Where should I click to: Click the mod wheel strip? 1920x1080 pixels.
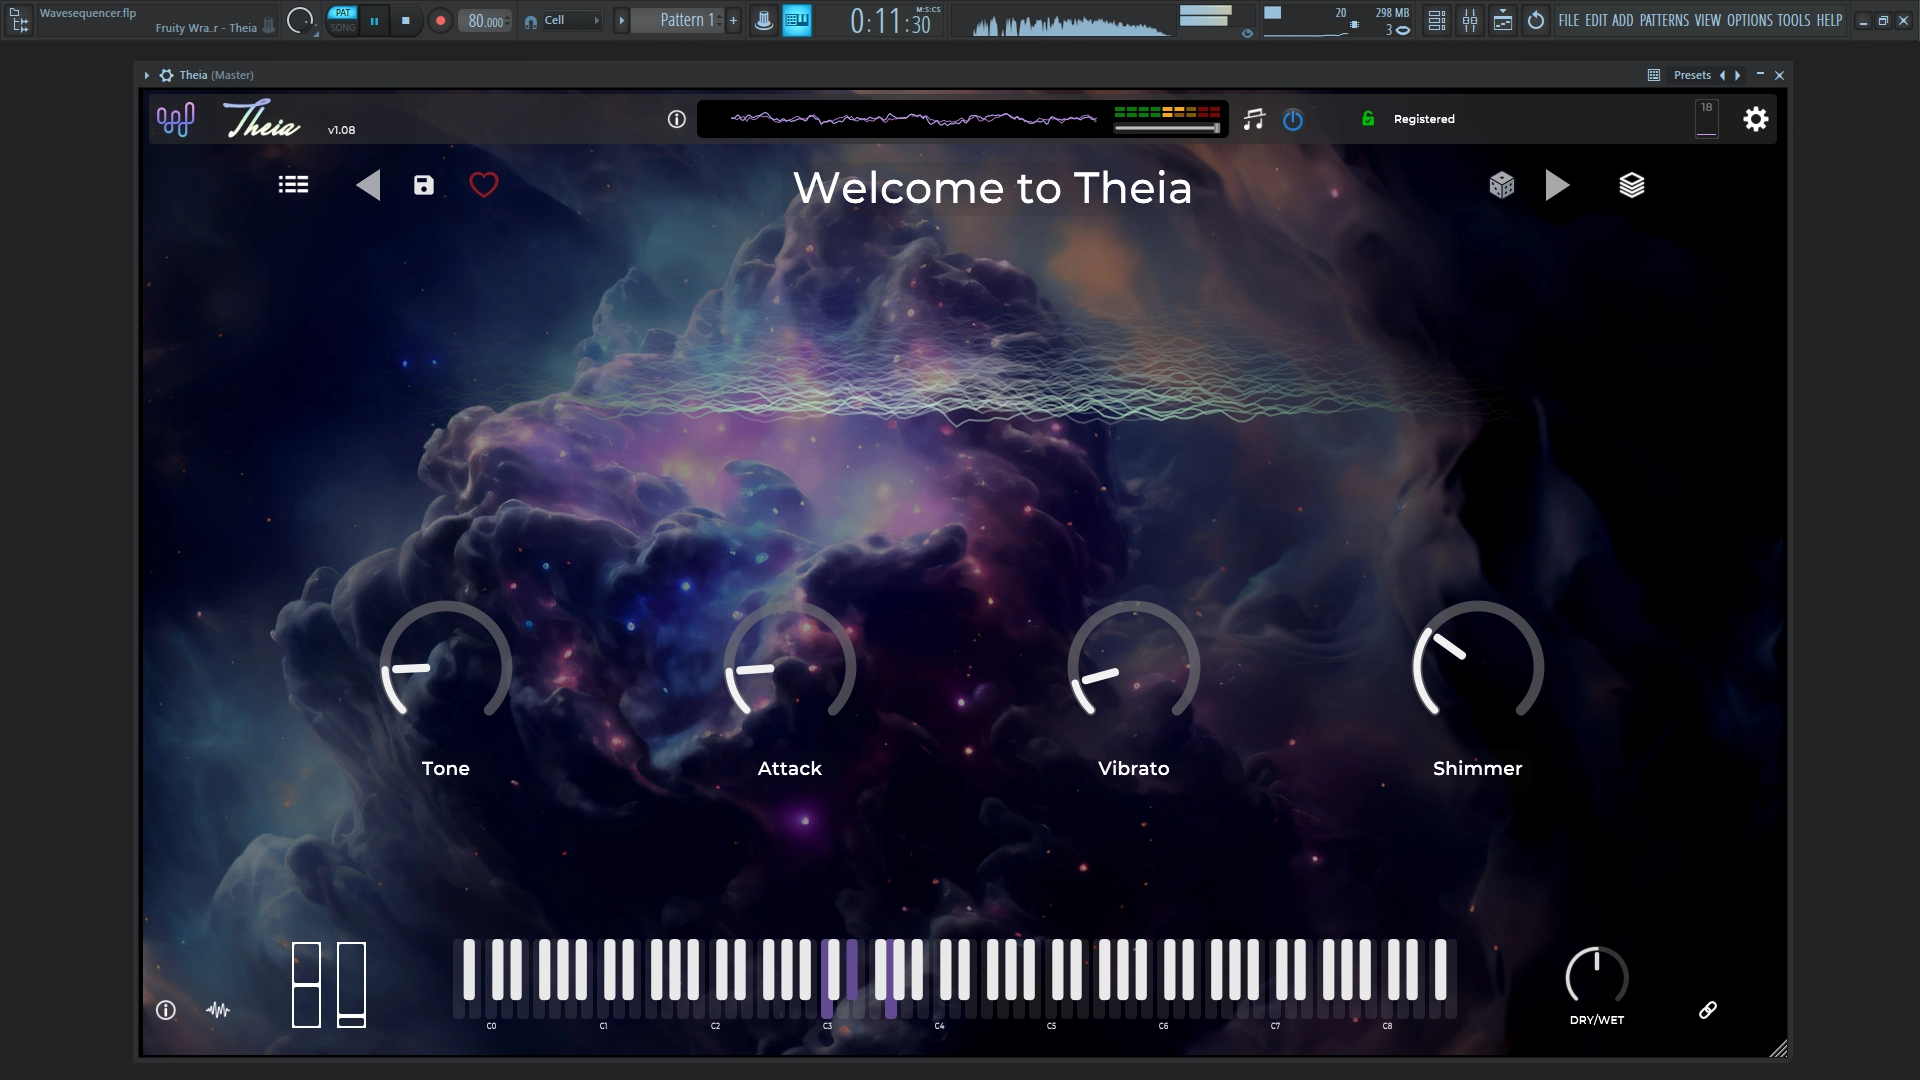pyautogui.click(x=351, y=985)
